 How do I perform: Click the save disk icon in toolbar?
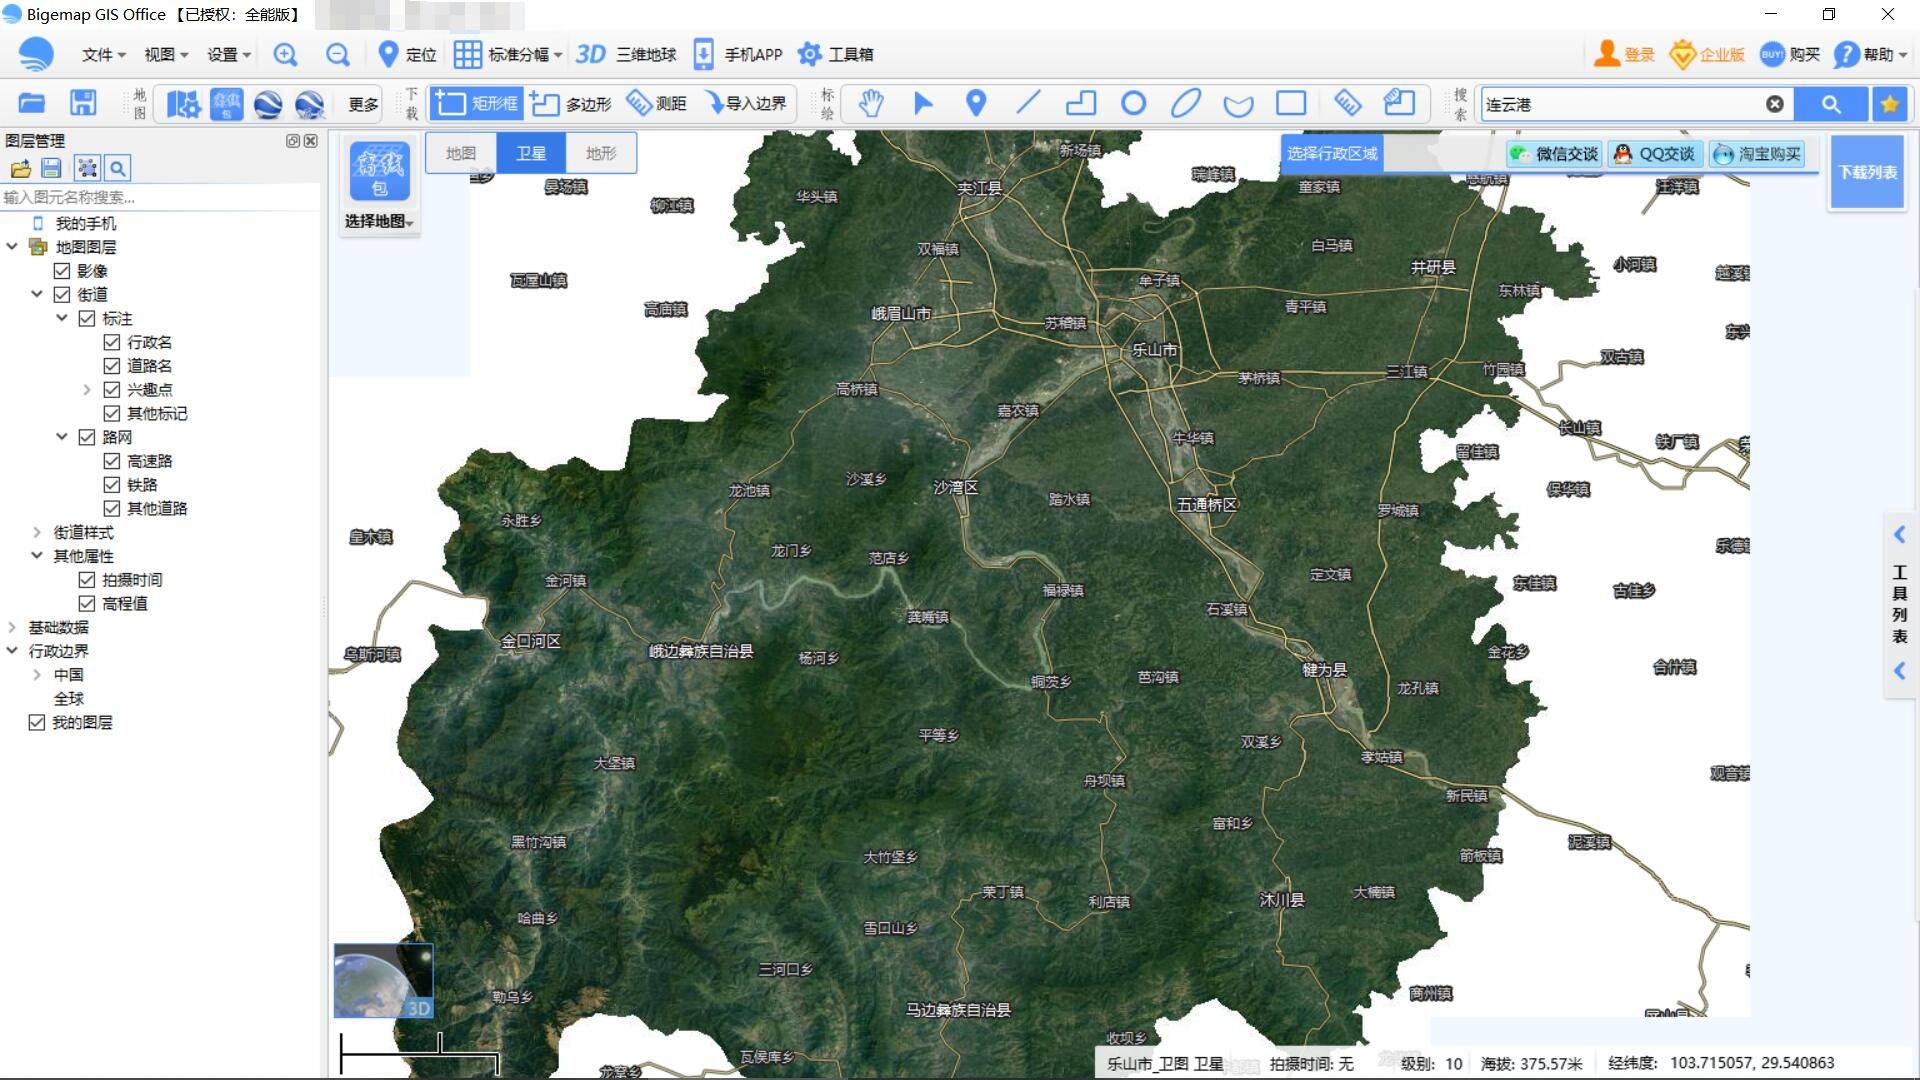[x=83, y=103]
